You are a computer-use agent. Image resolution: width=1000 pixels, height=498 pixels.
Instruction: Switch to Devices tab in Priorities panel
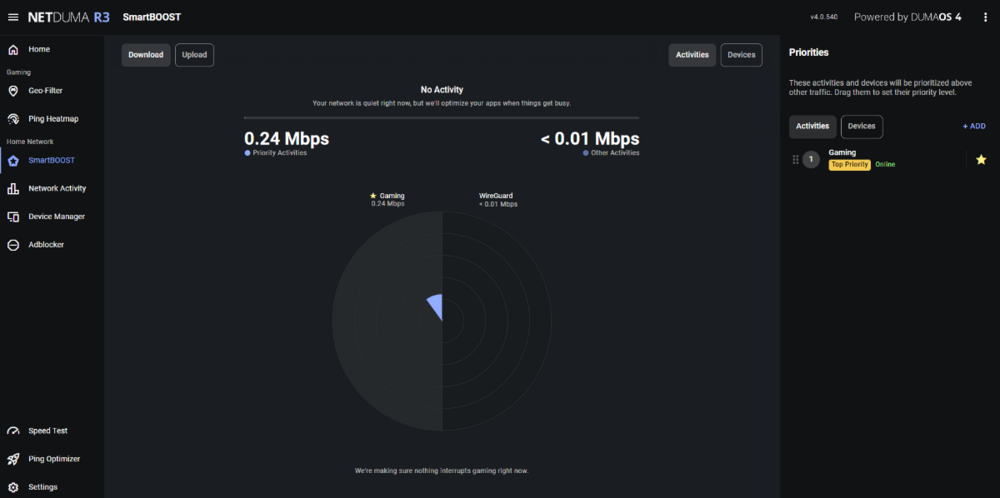point(861,126)
